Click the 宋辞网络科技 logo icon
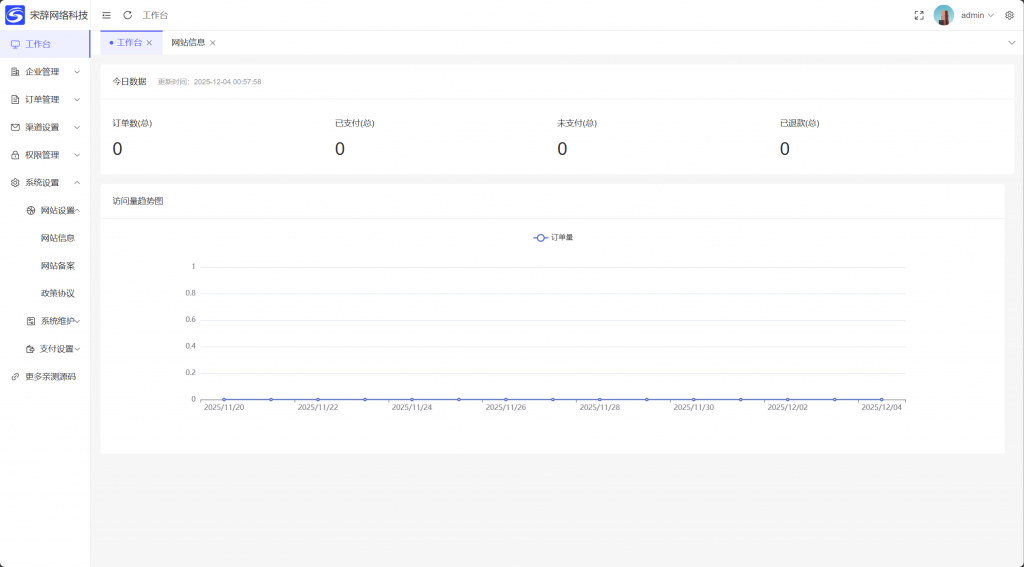This screenshot has width=1024, height=567. coord(15,15)
